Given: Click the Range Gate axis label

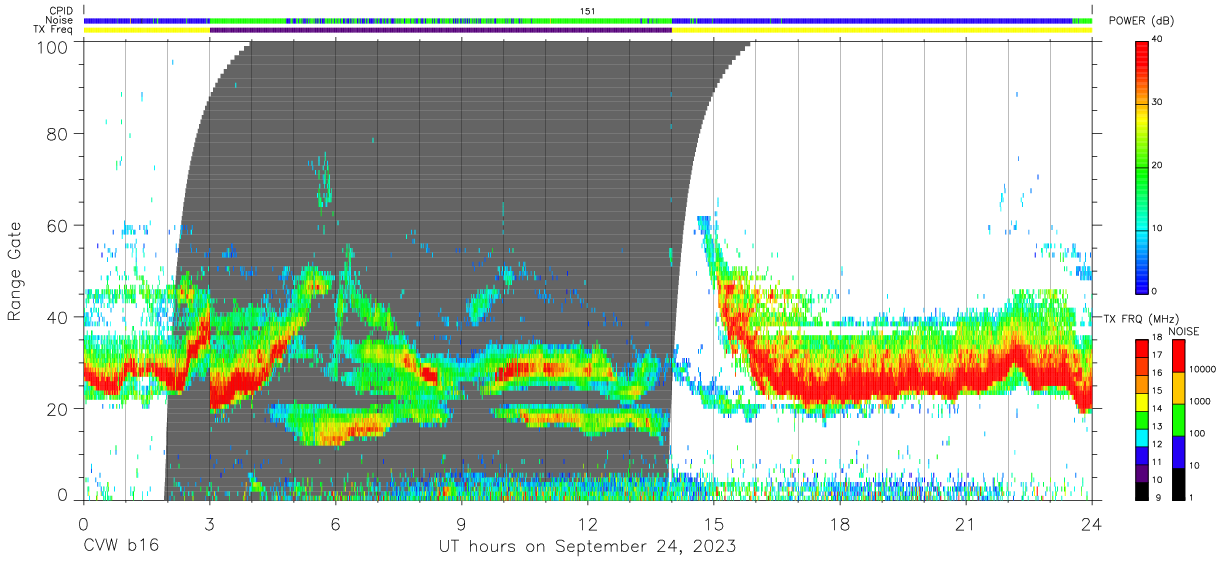Looking at the screenshot, I should (x=16, y=272).
